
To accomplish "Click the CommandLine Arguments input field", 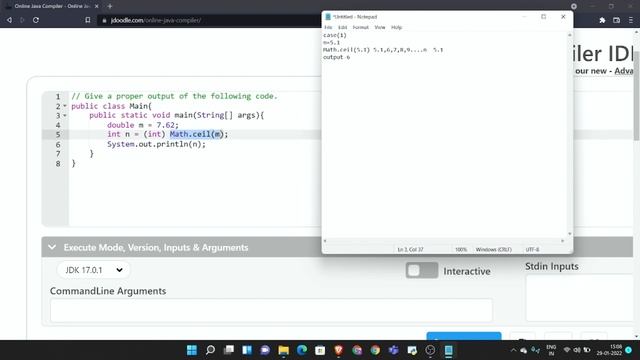I will (271, 310).
